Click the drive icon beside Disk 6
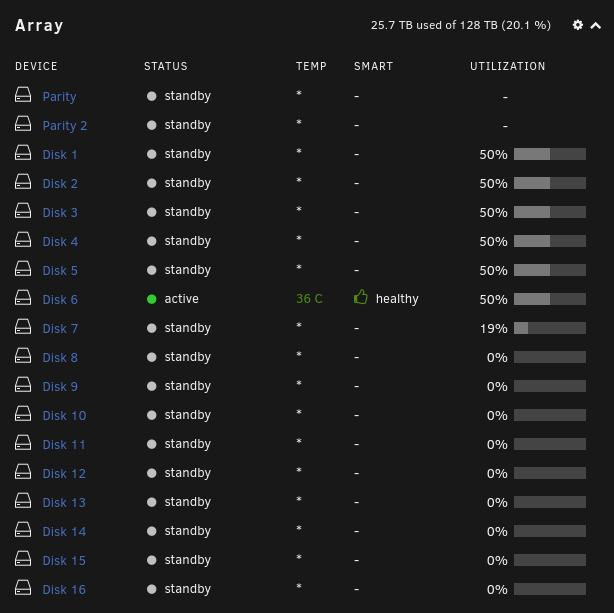614x613 pixels. click(23, 297)
